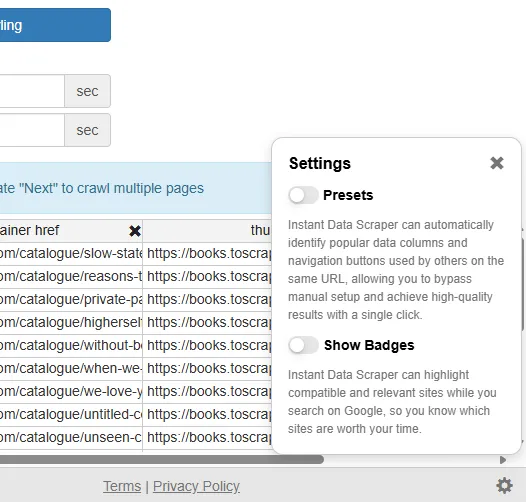Screen dimensions: 526x502
Task: Remove the container href column
Action: click(x=135, y=231)
